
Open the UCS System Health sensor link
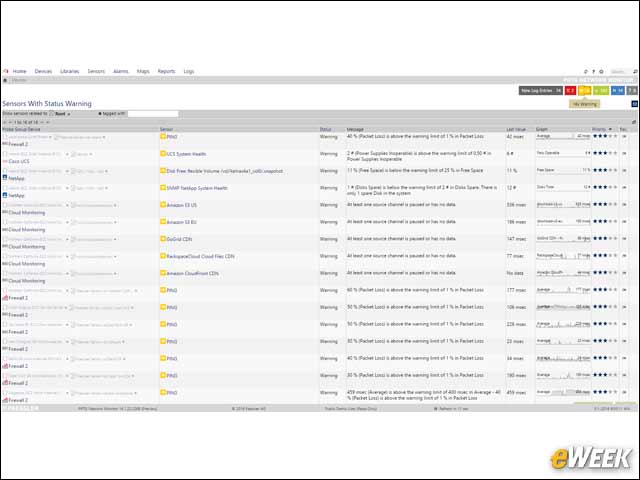coord(186,154)
